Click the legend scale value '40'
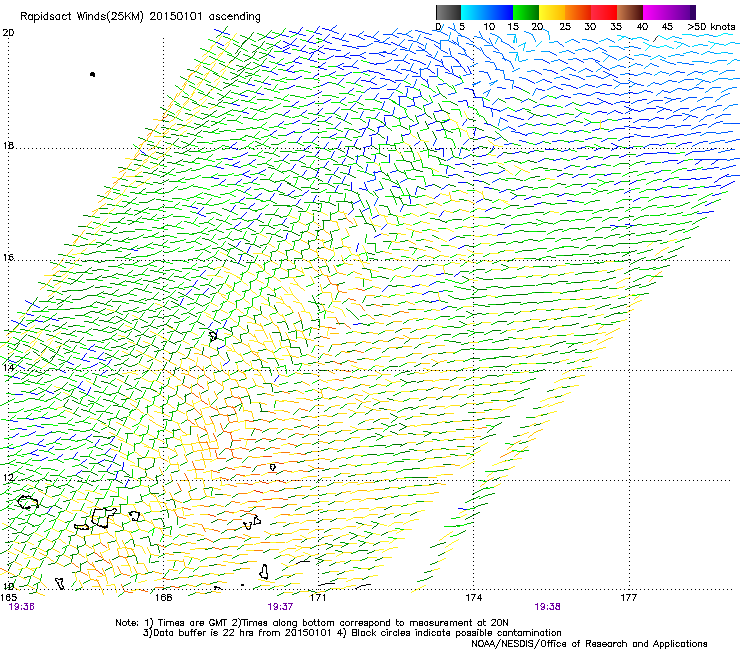 coord(642,27)
